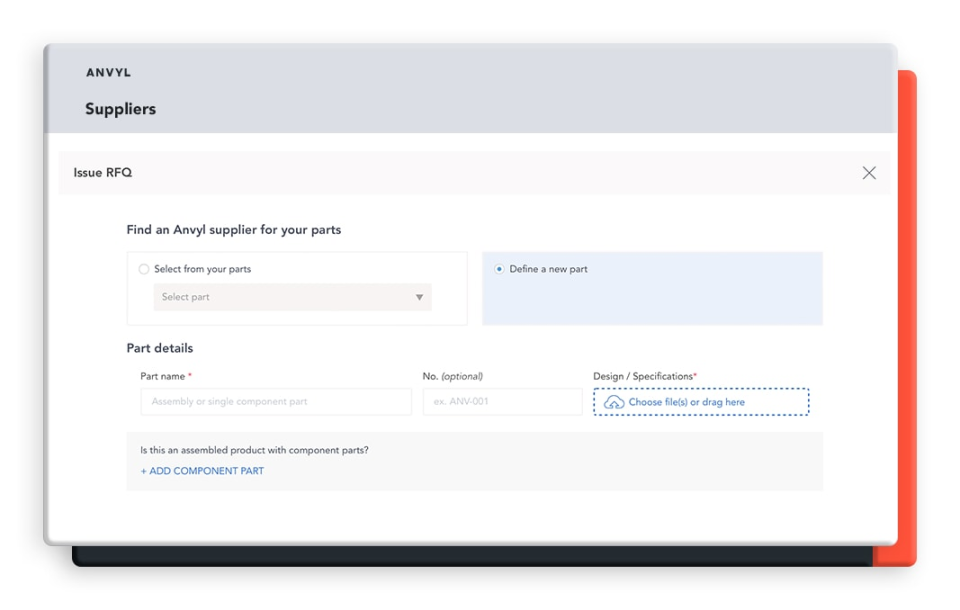Click the "+ ADD COMPONENT PART" link
Screen dimensions: 960x610
point(202,471)
